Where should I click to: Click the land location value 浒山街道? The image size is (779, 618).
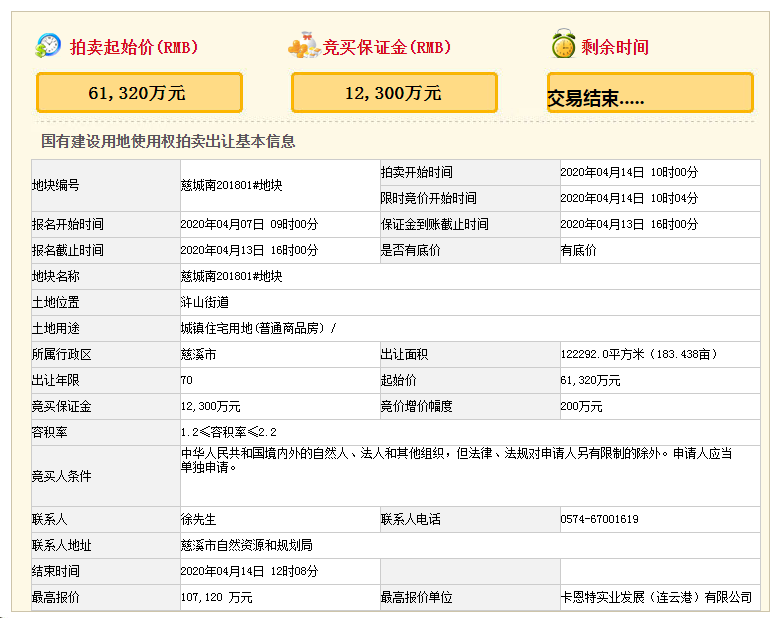pos(203,302)
